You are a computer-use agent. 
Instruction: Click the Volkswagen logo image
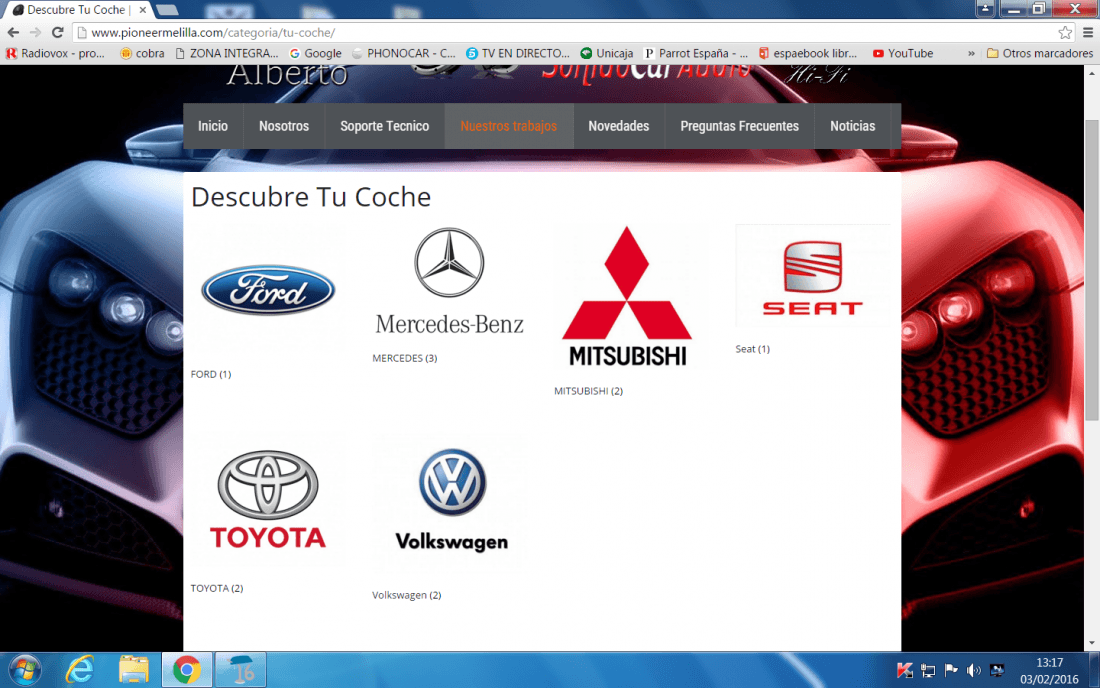pyautogui.click(x=451, y=501)
